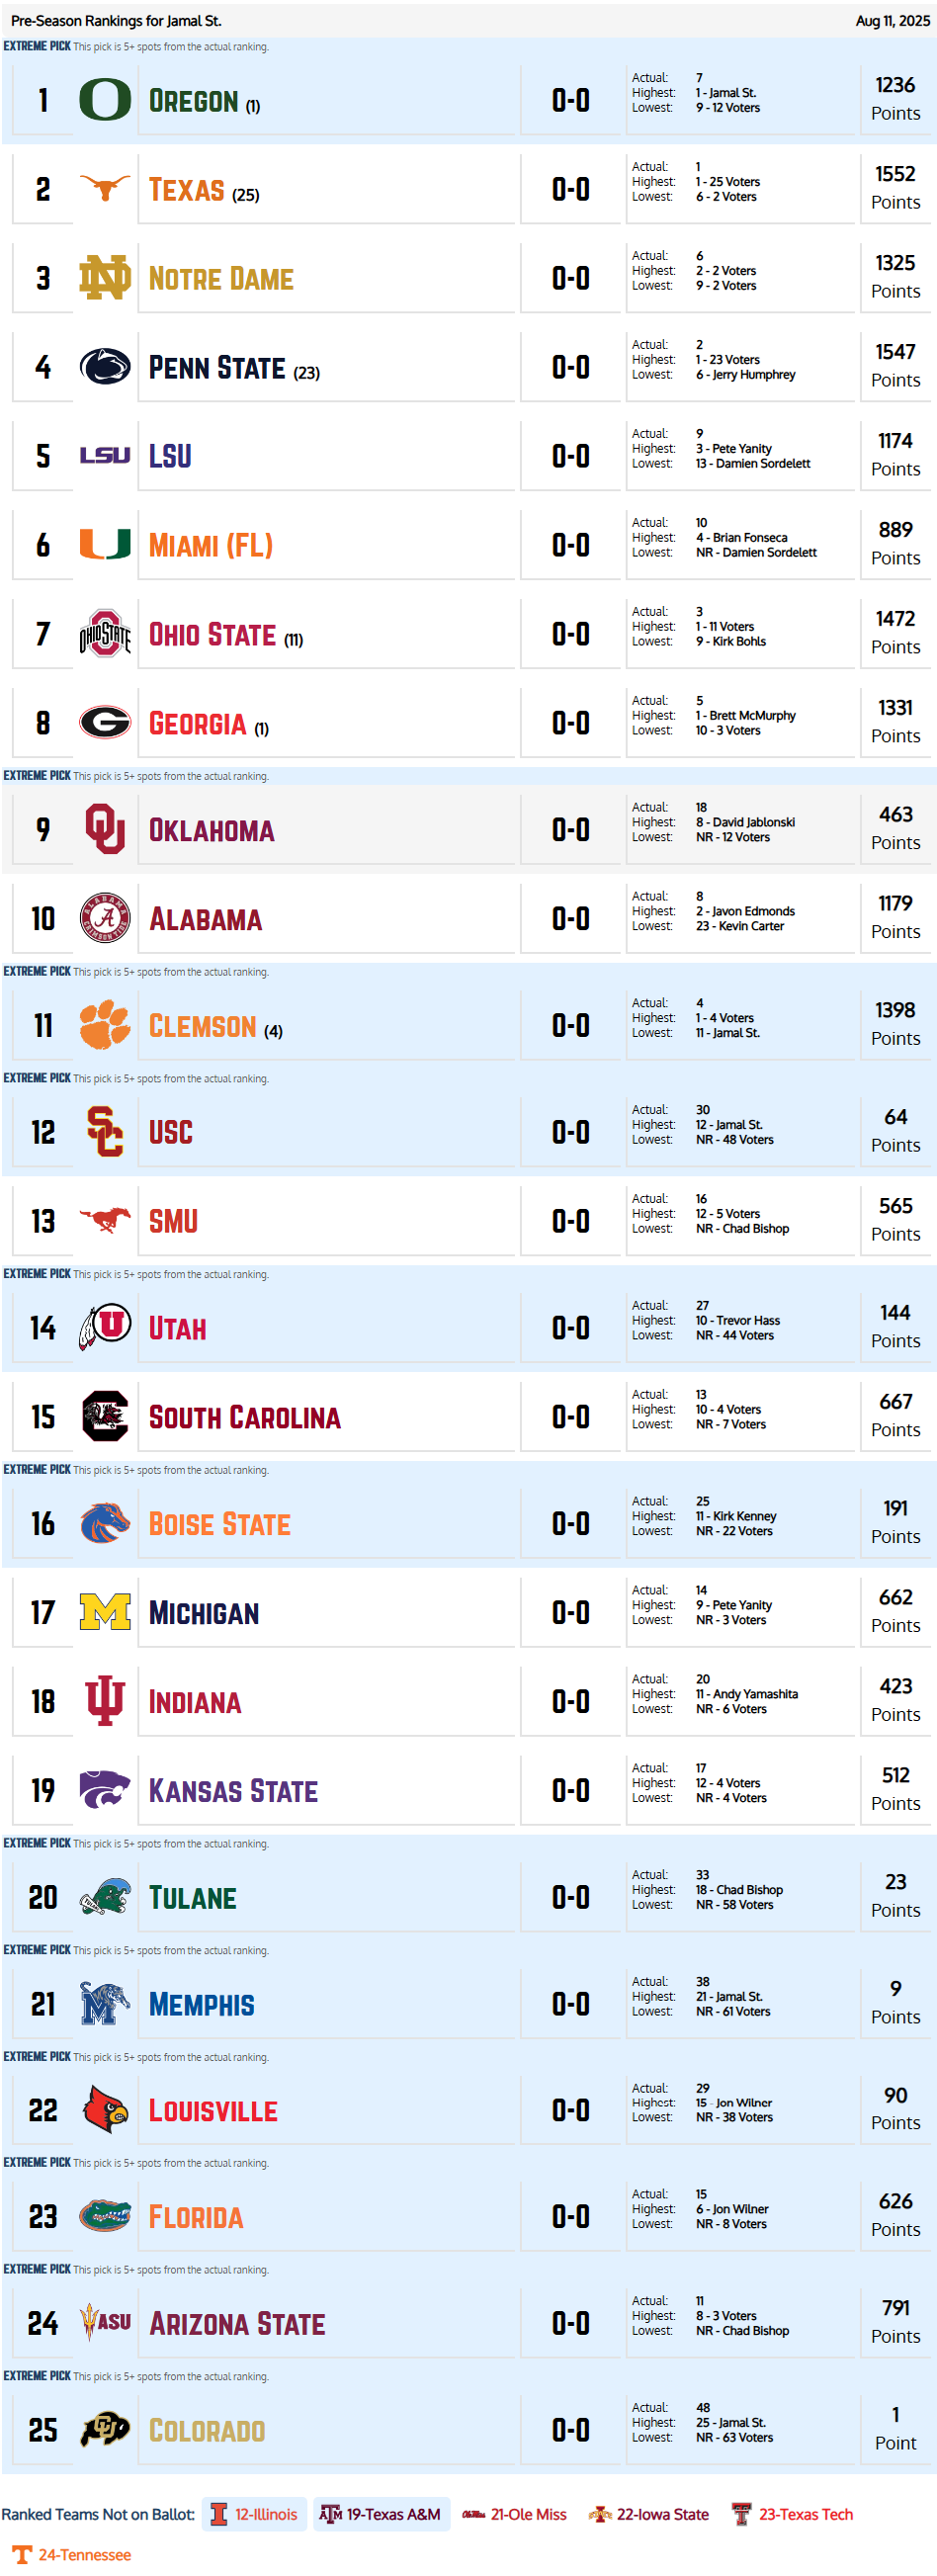Click the Michigan M logo
The height and width of the screenshot is (2576, 937).
(x=104, y=1613)
